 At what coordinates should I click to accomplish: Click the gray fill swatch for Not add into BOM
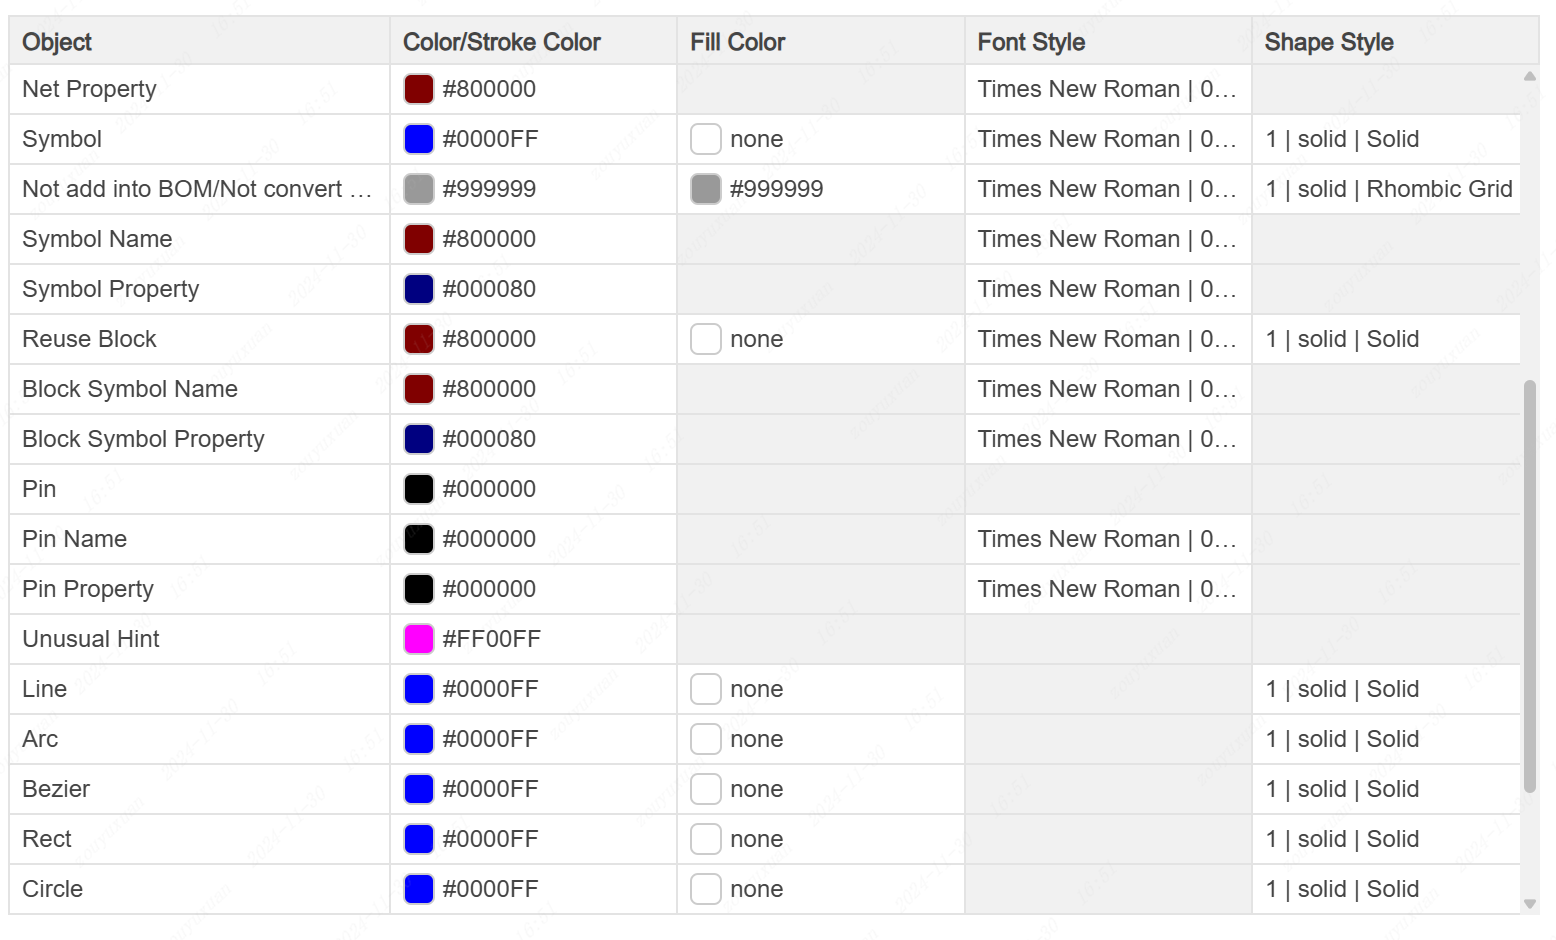706,189
